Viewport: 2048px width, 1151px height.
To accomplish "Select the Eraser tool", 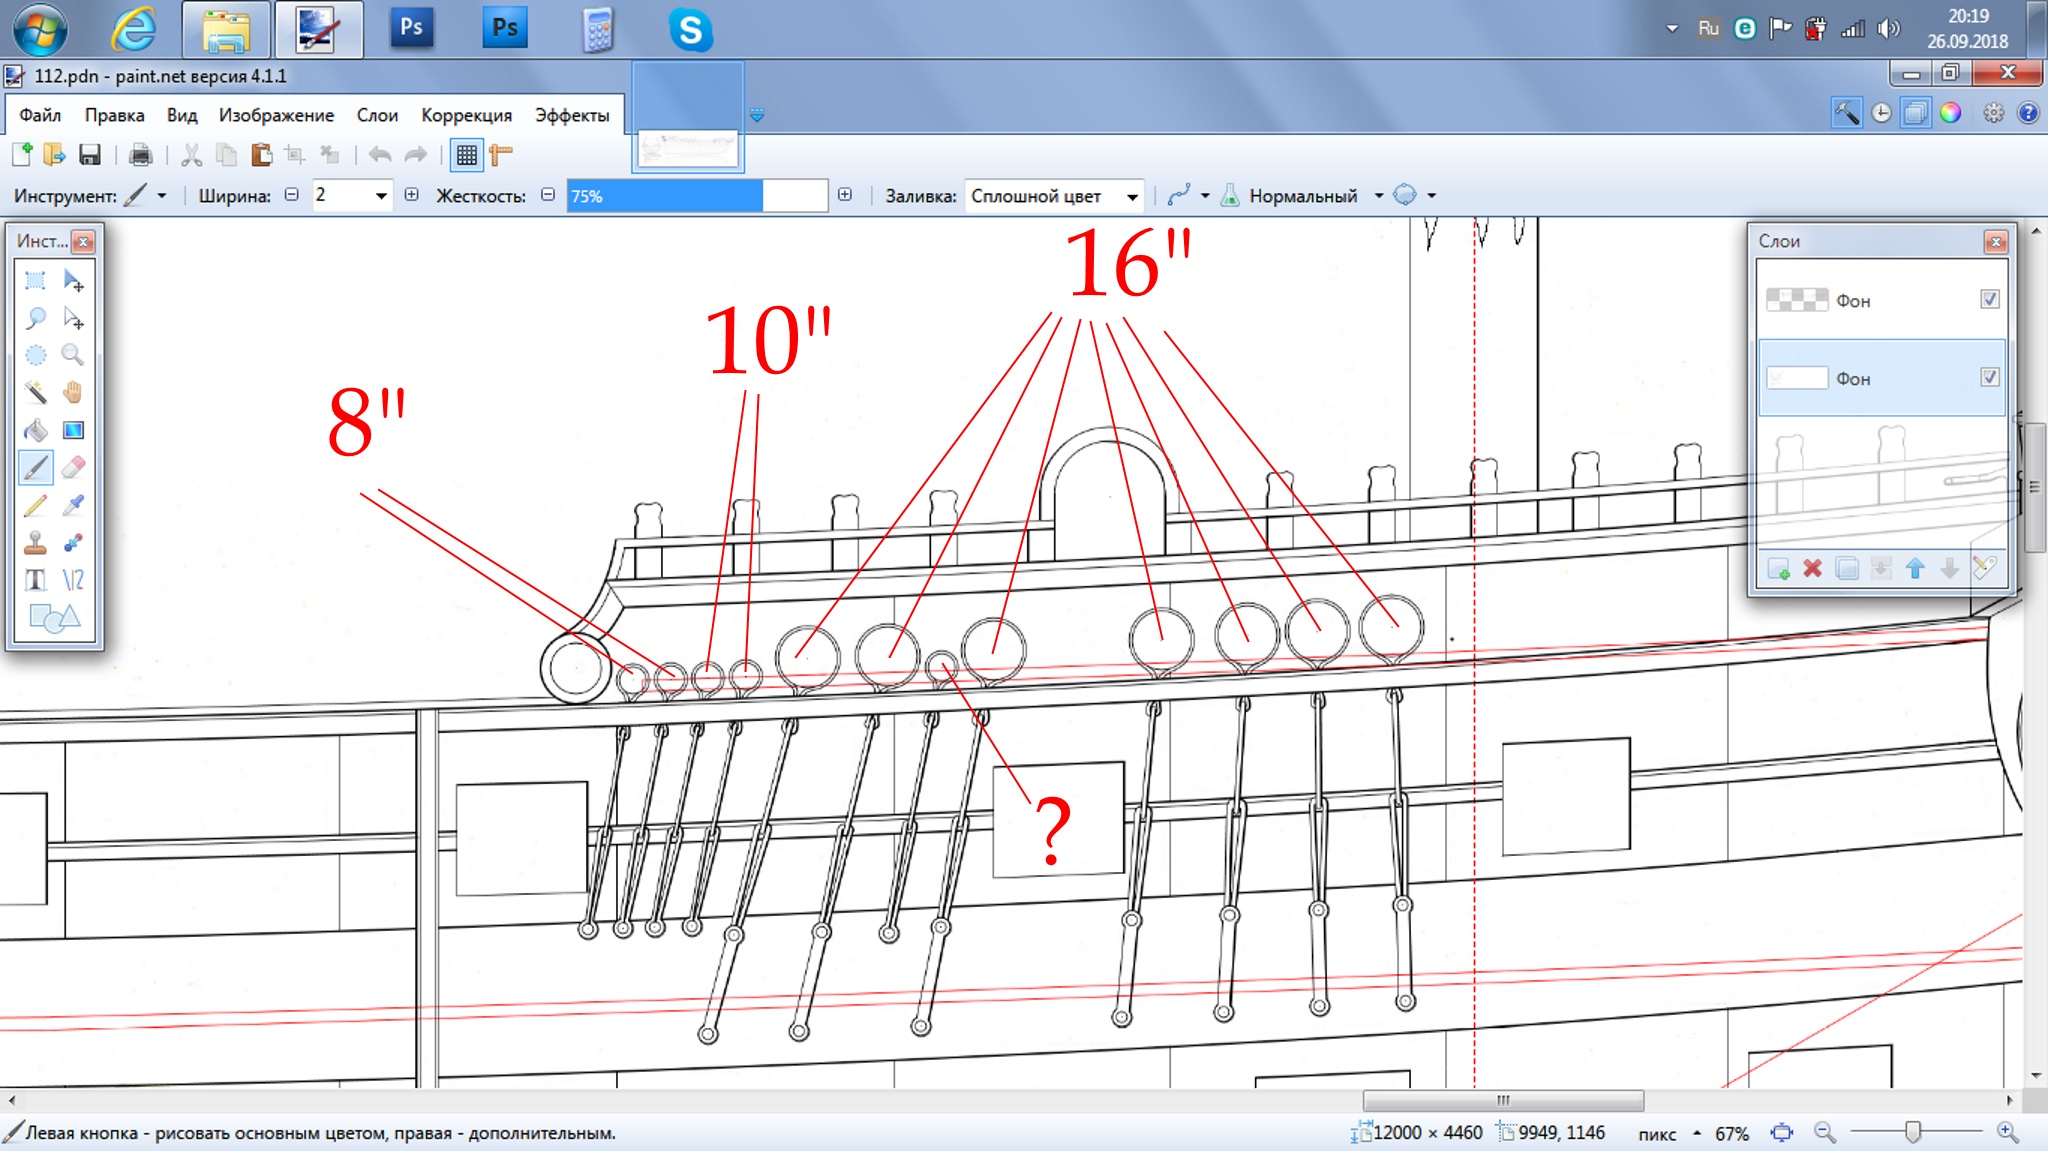I will click(x=73, y=467).
